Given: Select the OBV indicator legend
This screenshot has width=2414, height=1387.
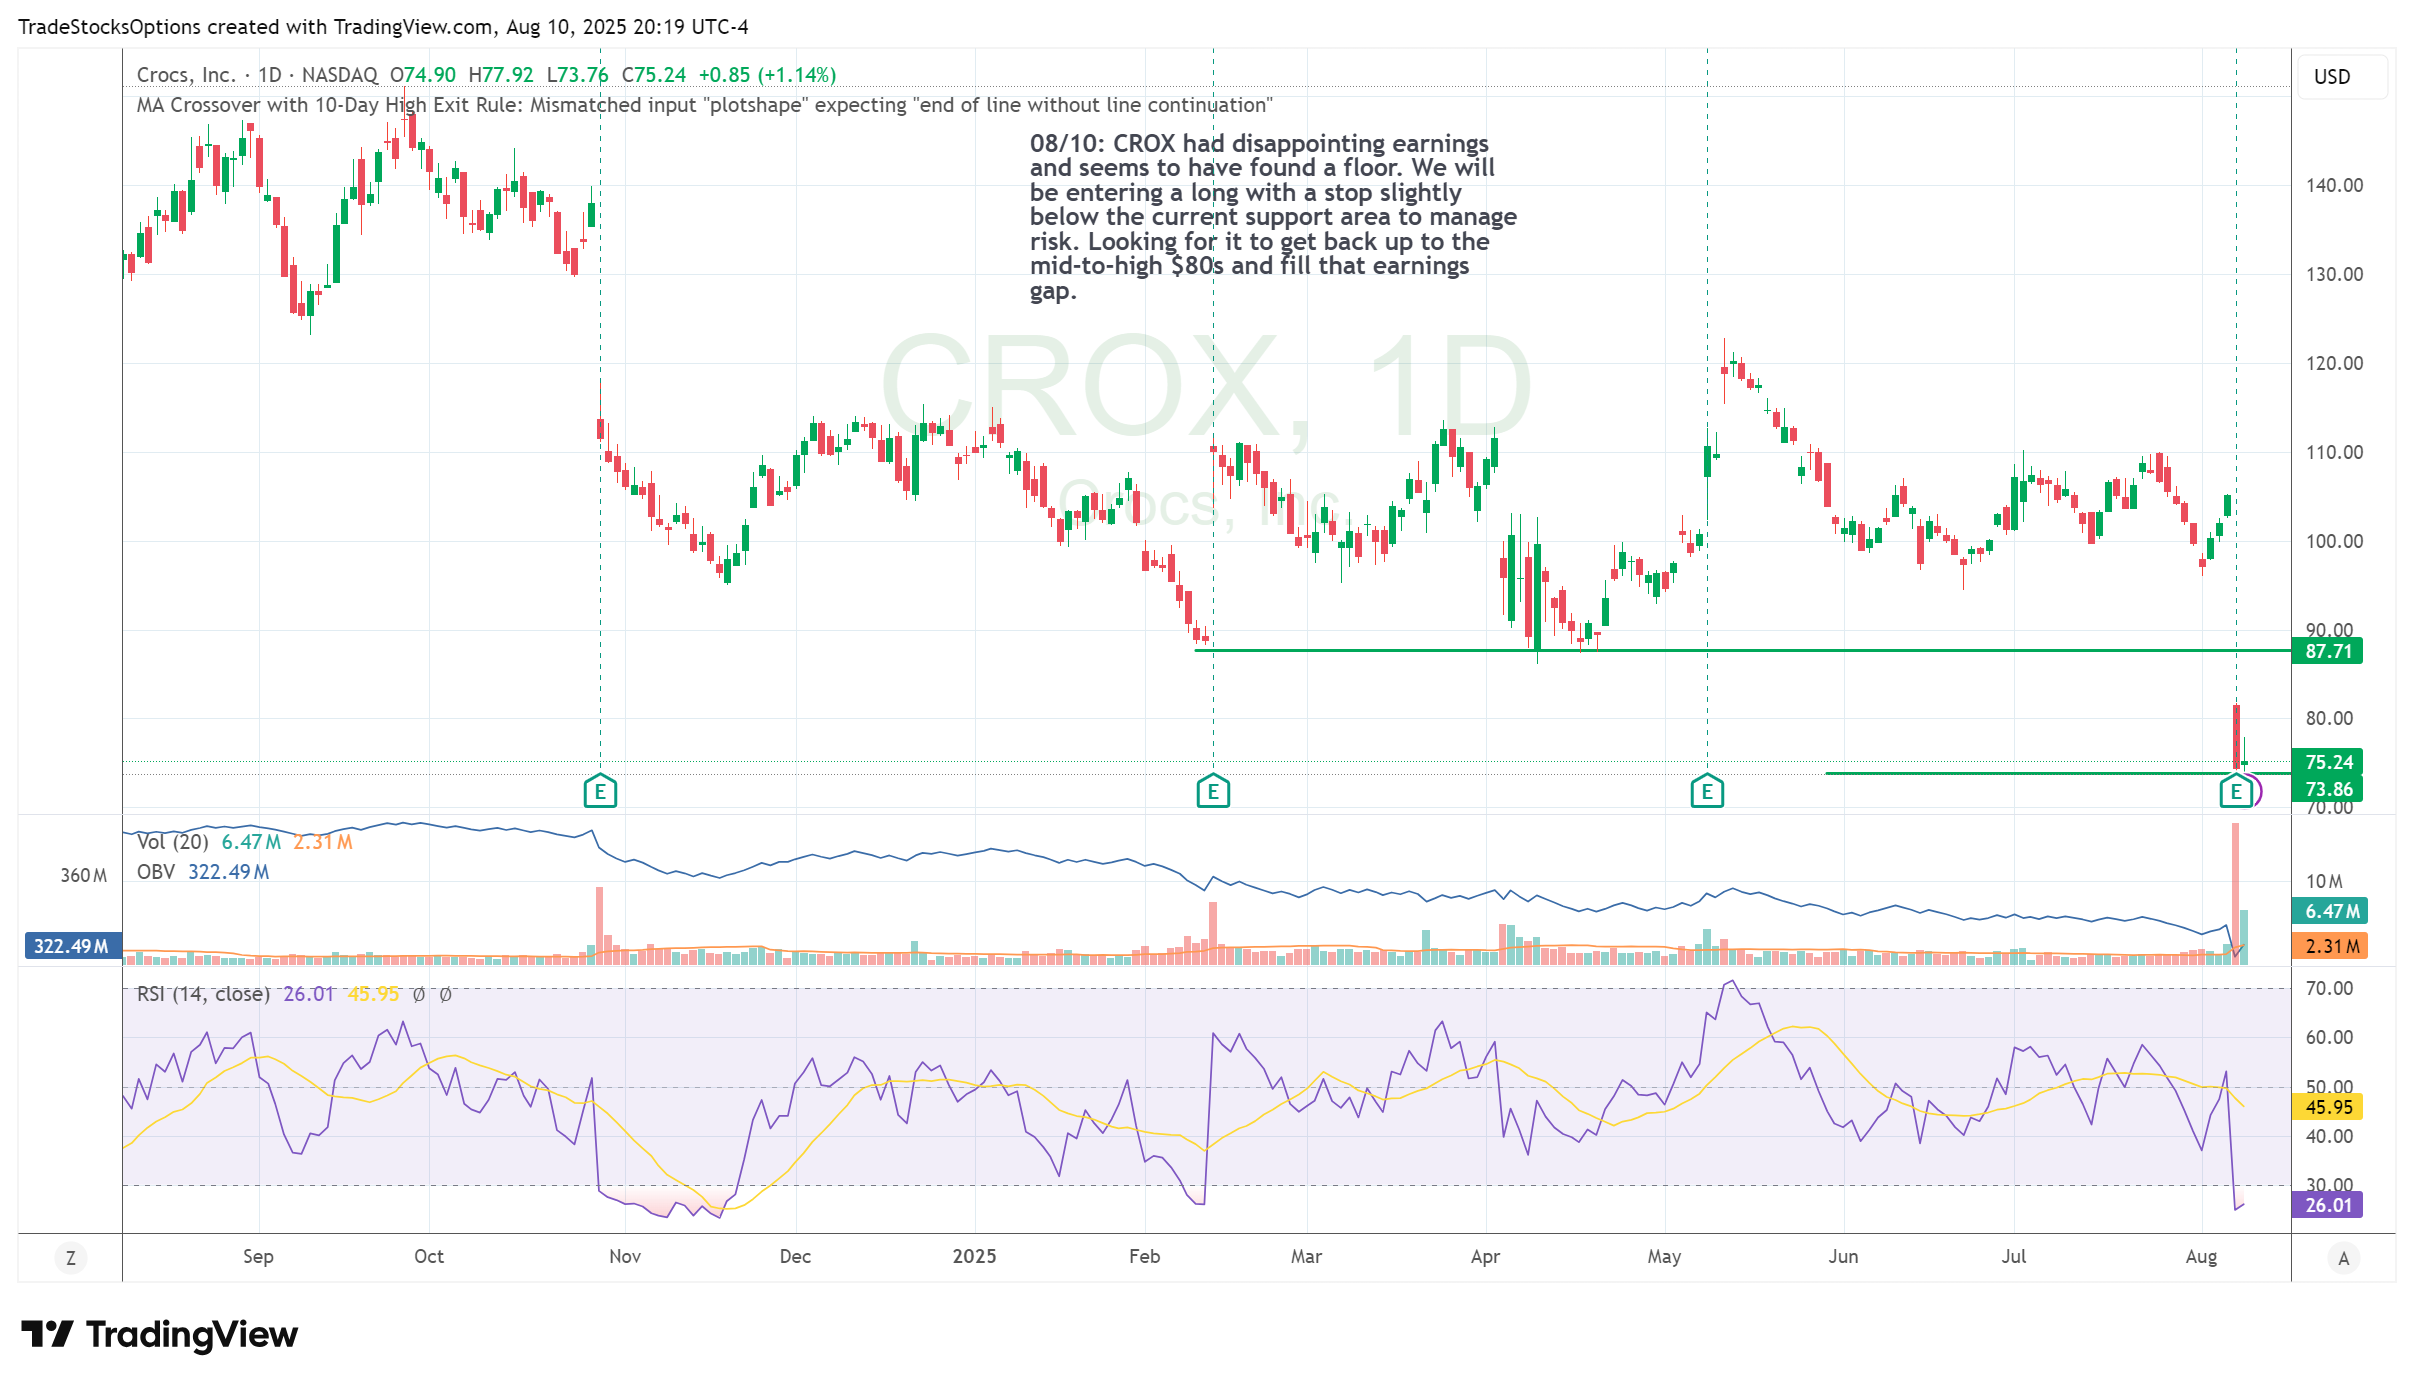Looking at the screenshot, I should coord(156,872).
